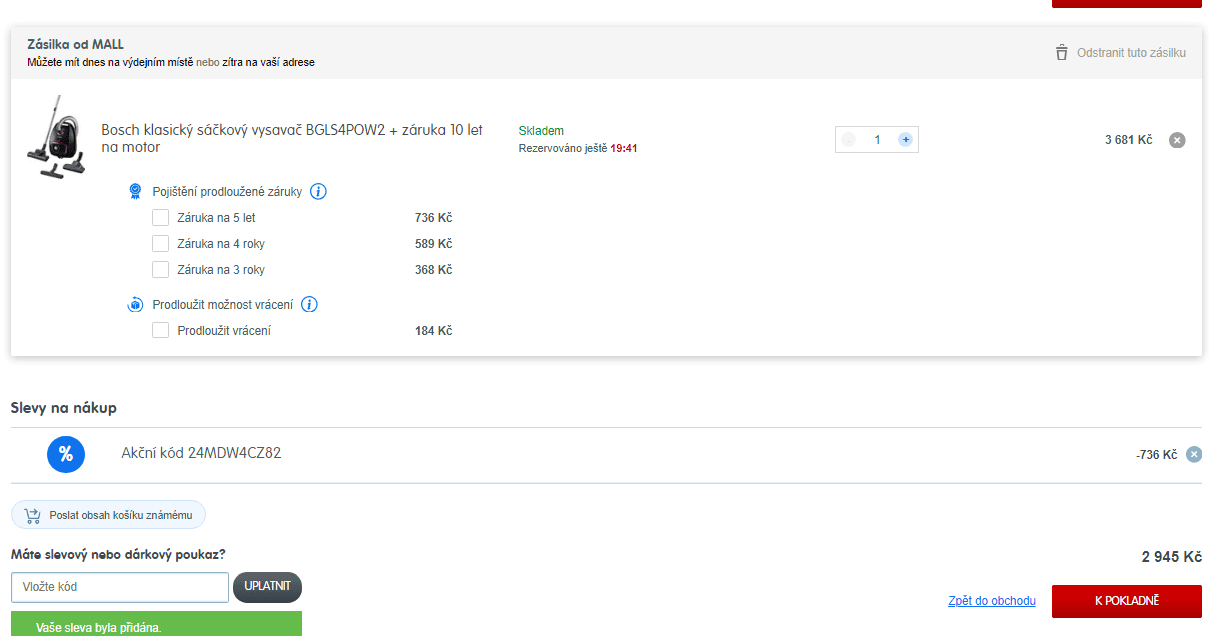Remove the Bosch vacuum from cart

[1177, 140]
